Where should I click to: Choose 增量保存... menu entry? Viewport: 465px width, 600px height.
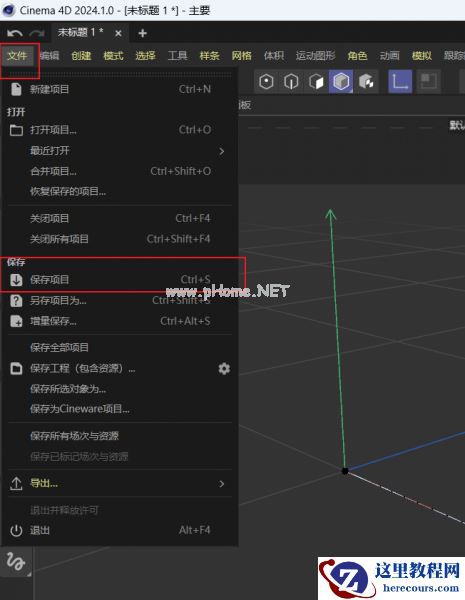pyautogui.click(x=119, y=321)
